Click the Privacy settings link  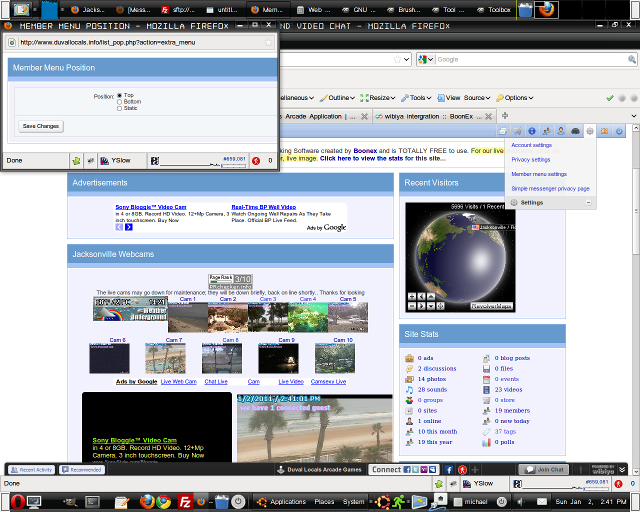pyautogui.click(x=530, y=159)
